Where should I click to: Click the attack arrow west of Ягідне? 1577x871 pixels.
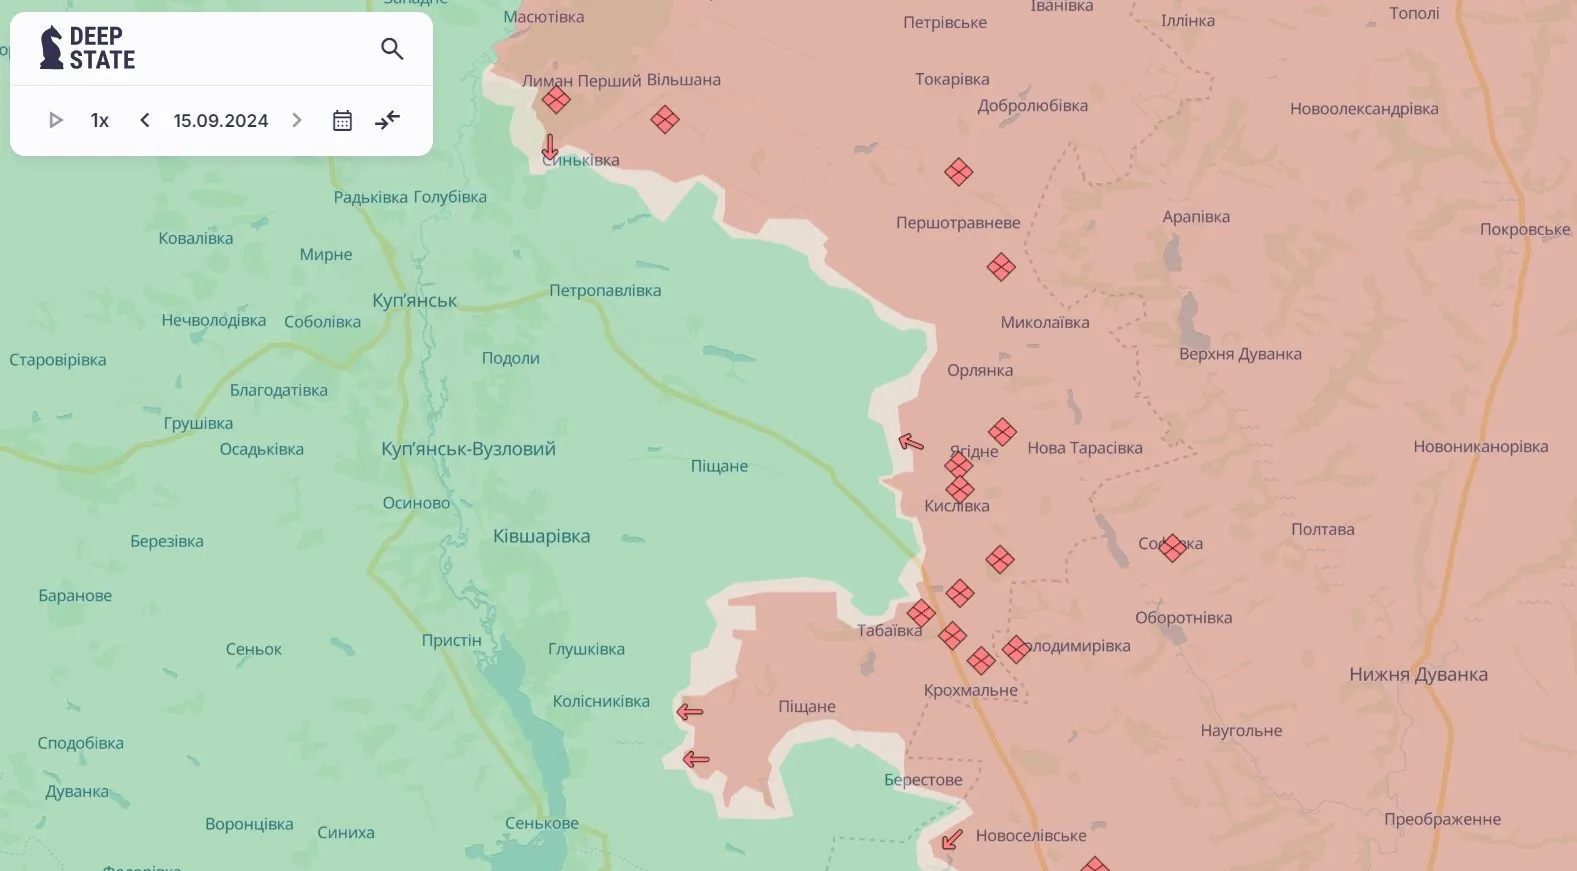pos(910,441)
